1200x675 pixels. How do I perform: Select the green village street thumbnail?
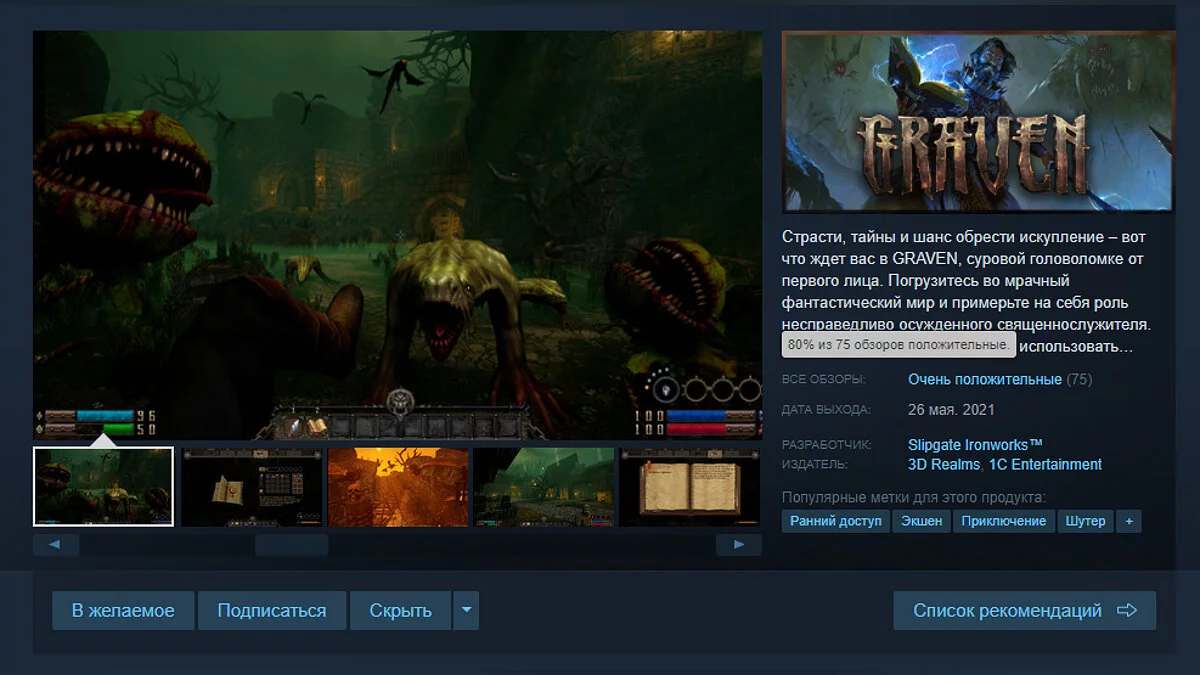tap(544, 486)
